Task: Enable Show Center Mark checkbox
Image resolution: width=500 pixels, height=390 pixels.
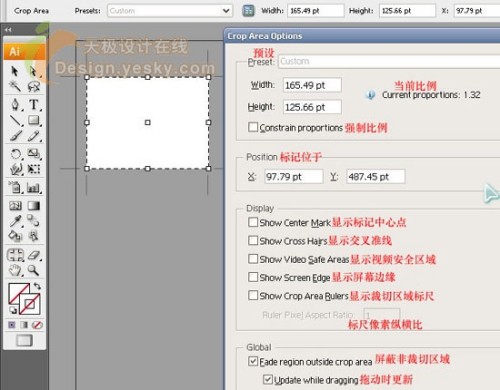Action: 253,222
